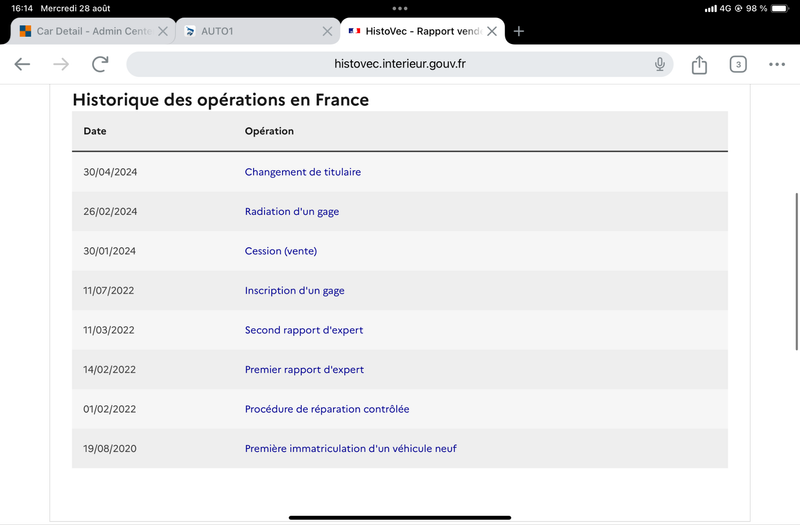Show open tabs counter button
Image resolution: width=800 pixels, height=525 pixels.
(x=738, y=64)
